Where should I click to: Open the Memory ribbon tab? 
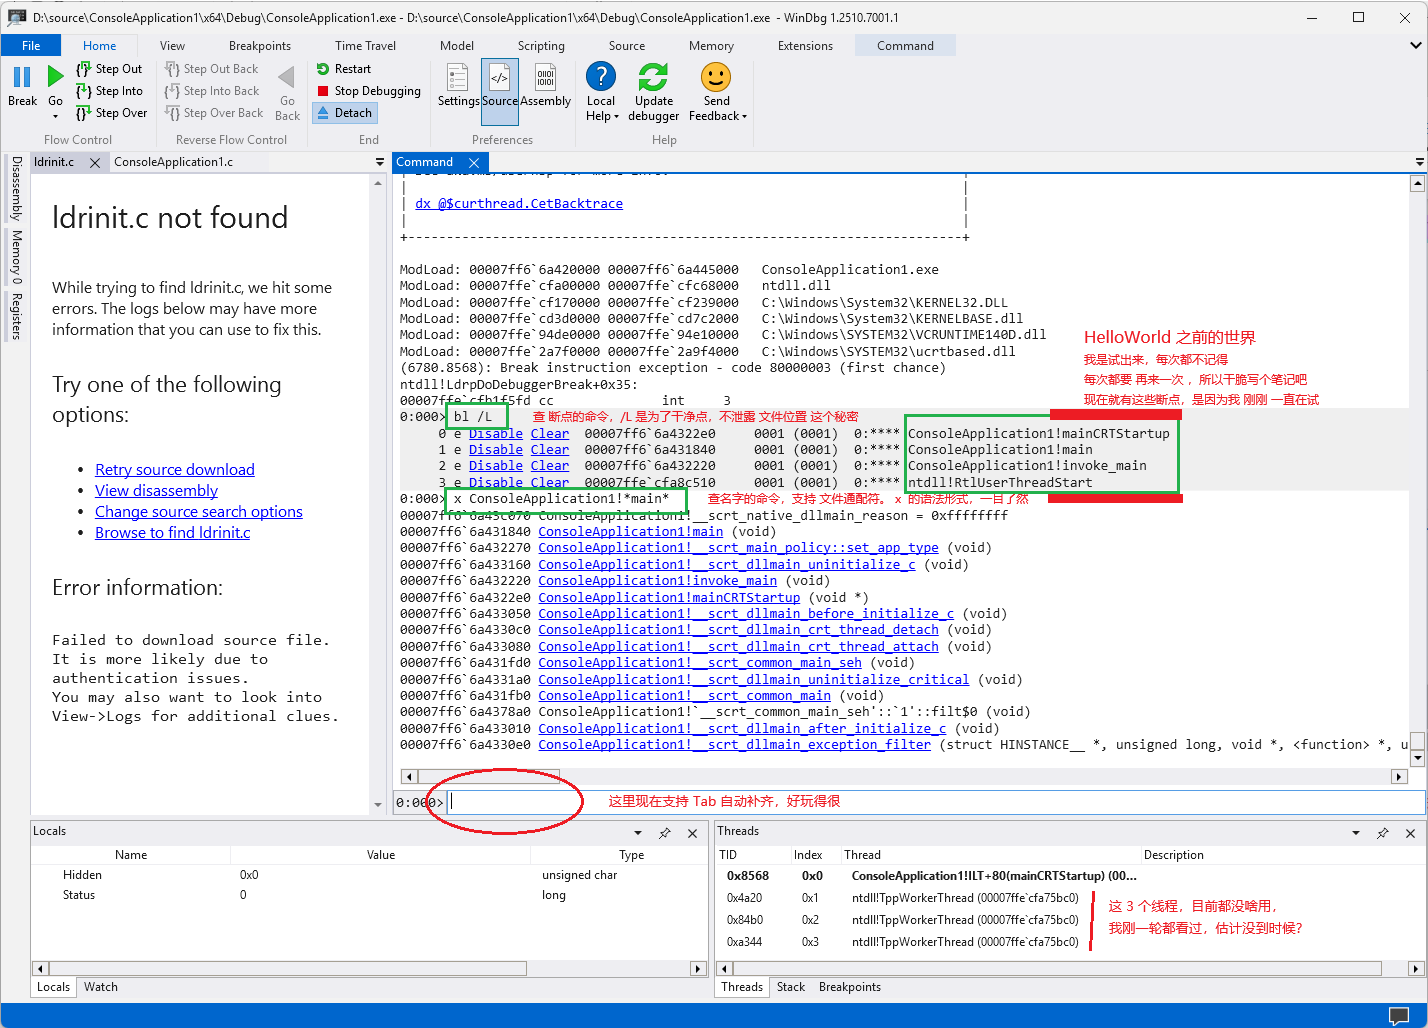711,46
